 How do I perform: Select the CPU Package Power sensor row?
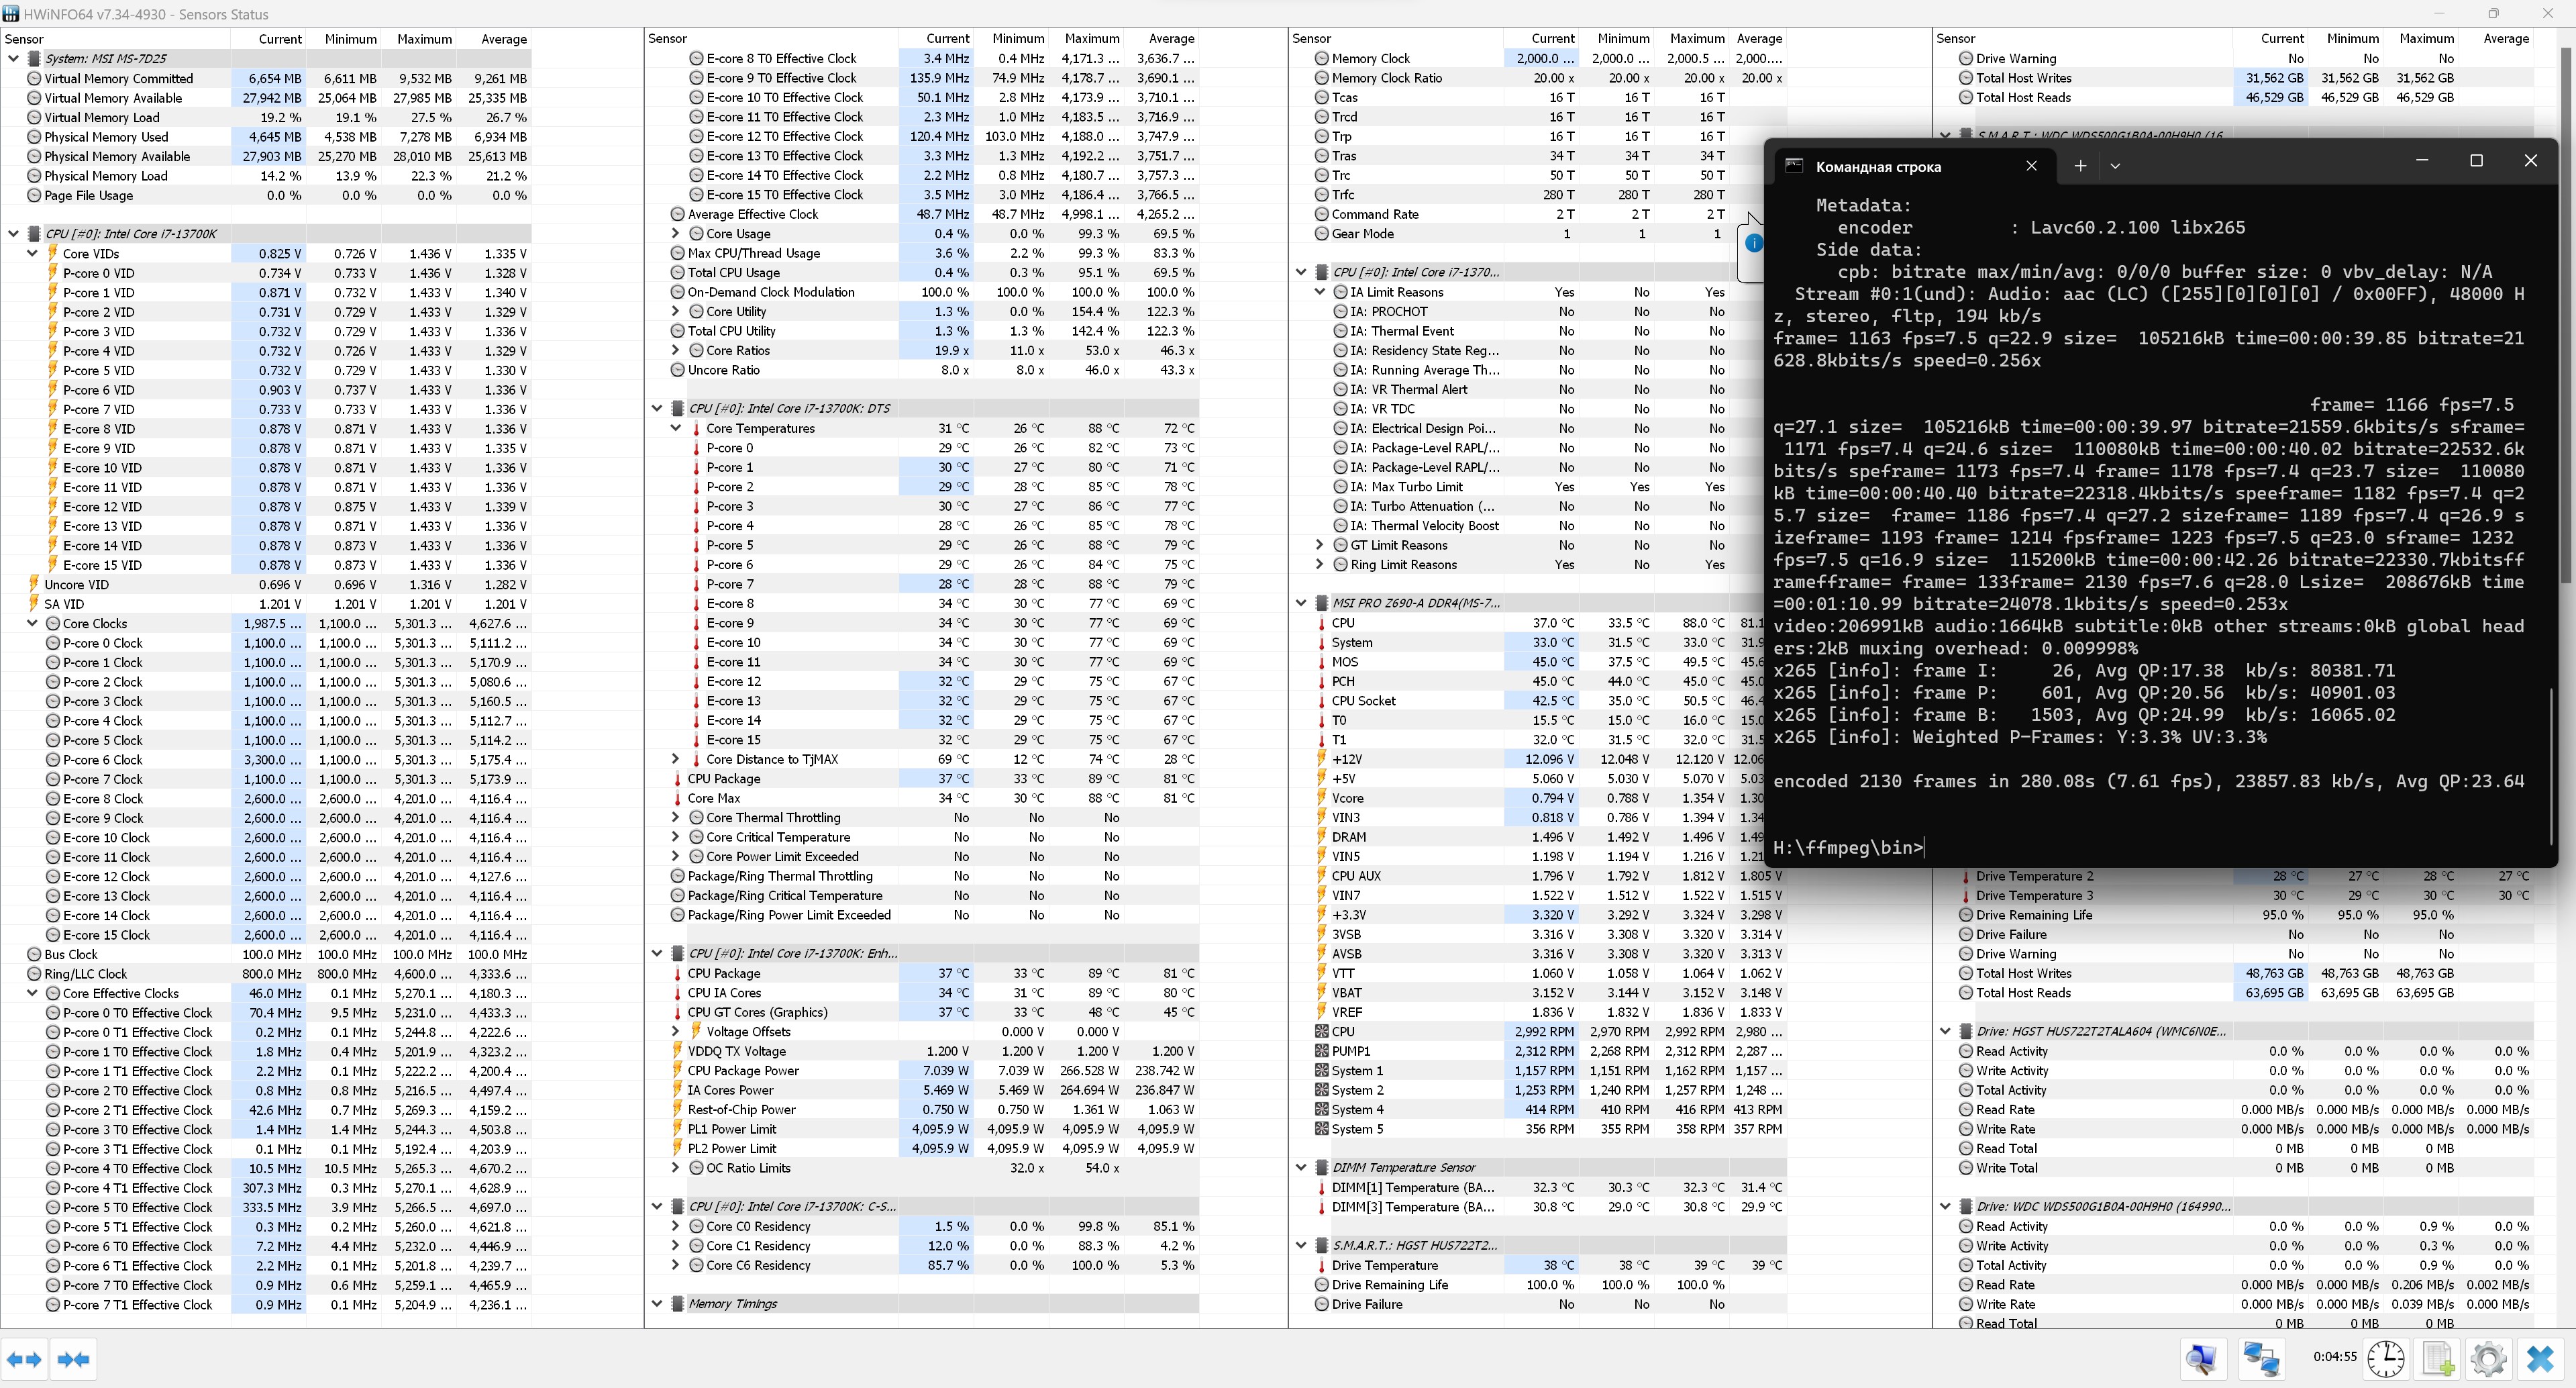tap(743, 1071)
